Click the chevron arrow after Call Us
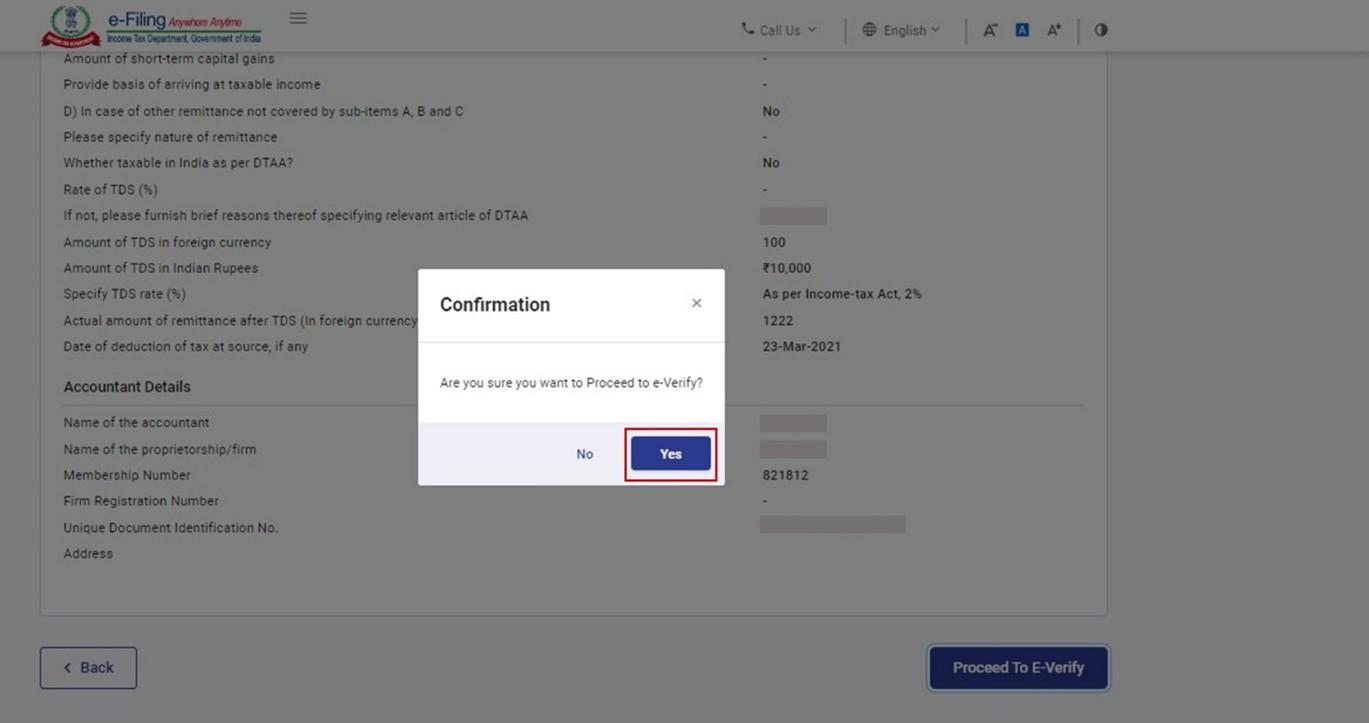 coord(812,30)
